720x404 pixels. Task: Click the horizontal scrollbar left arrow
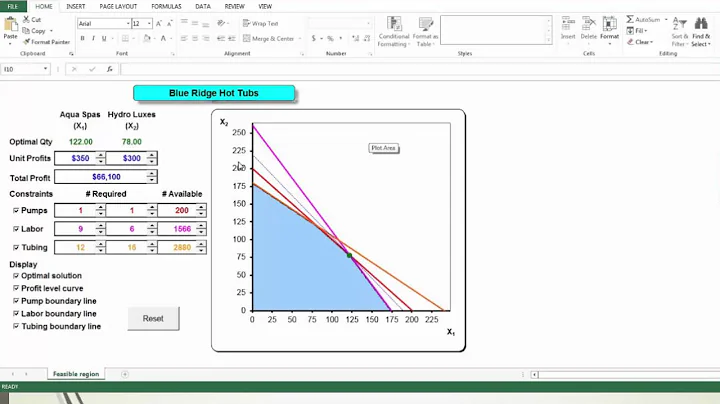pyautogui.click(x=534, y=375)
